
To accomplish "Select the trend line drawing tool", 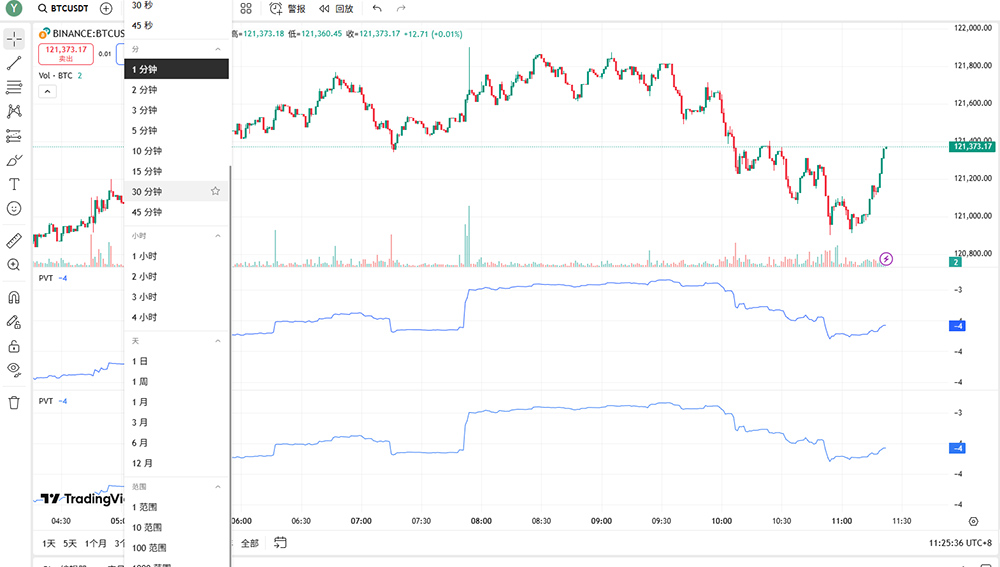I will tap(14, 63).
